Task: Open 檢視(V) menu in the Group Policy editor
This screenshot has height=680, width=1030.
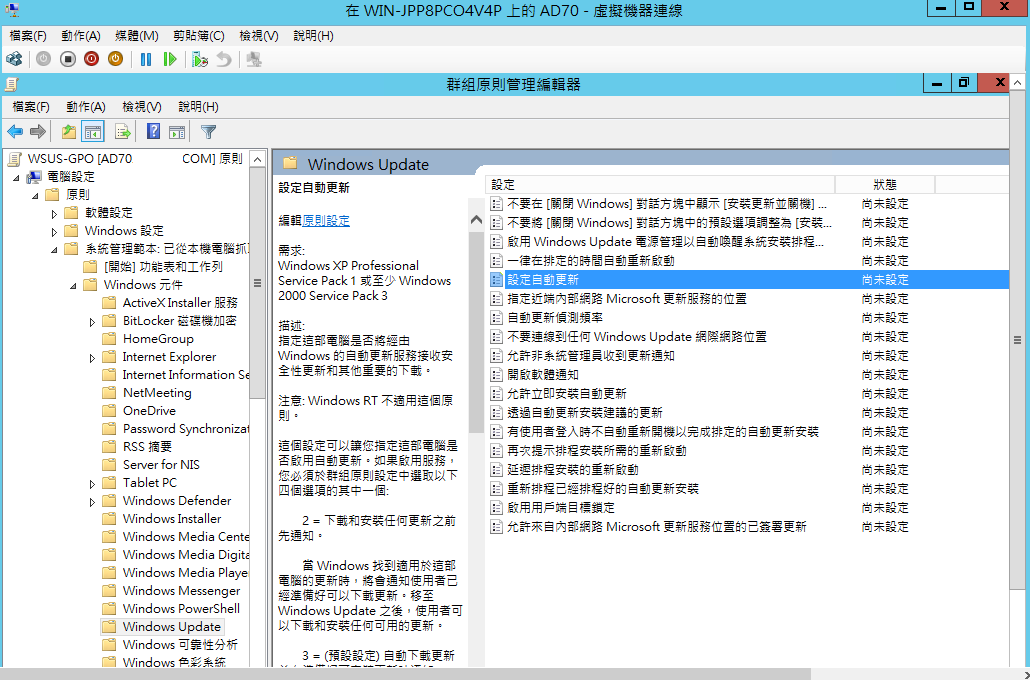Action: pyautogui.click(x=142, y=106)
